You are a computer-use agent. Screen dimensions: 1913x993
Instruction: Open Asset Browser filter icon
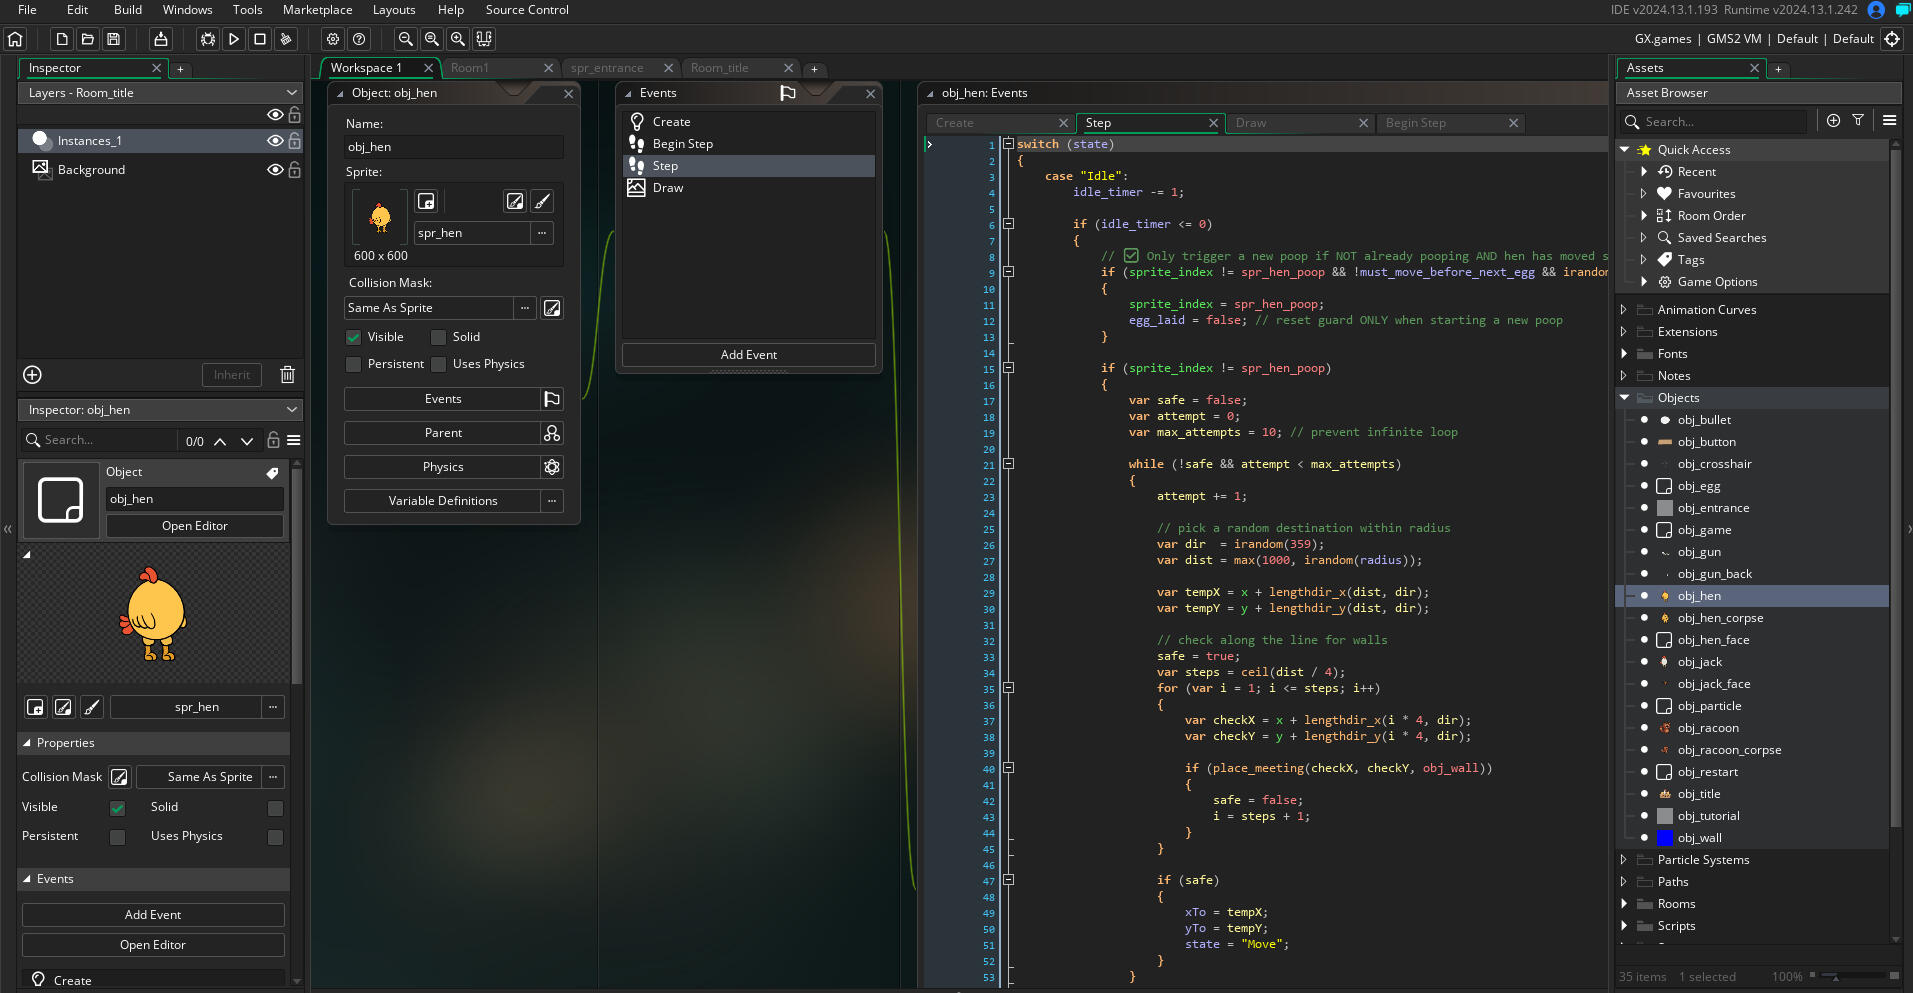1858,120
